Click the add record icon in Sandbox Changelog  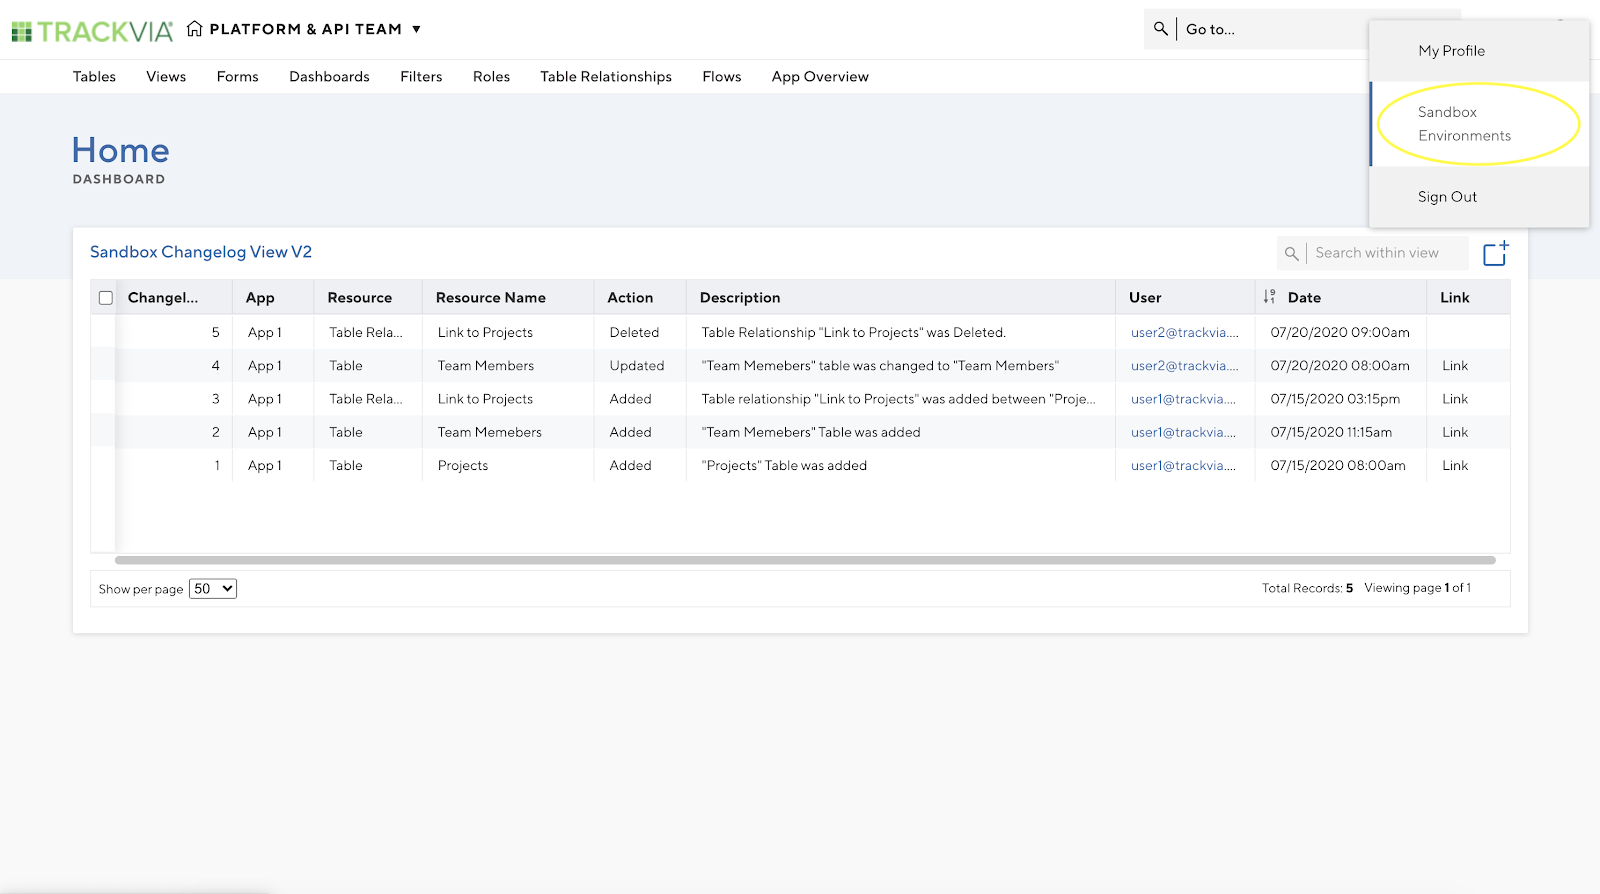(1495, 254)
